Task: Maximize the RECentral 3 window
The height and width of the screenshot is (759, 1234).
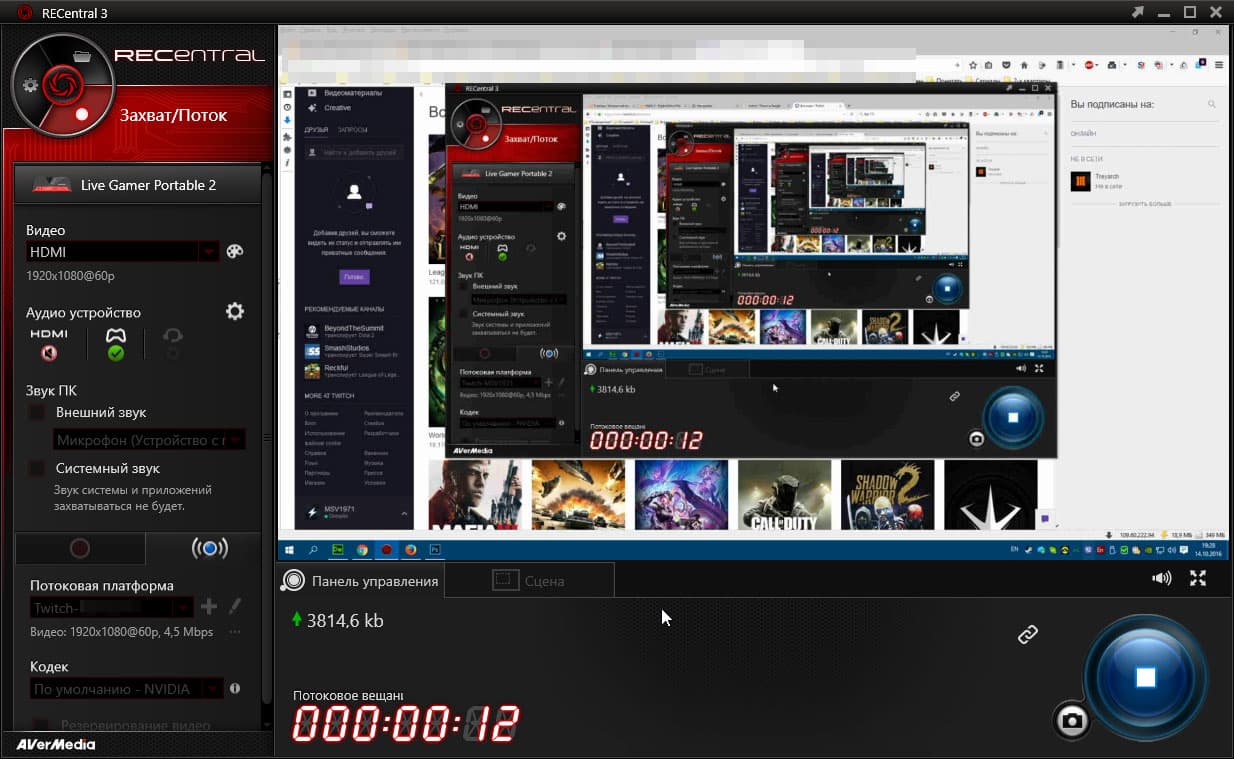Action: click(1190, 12)
